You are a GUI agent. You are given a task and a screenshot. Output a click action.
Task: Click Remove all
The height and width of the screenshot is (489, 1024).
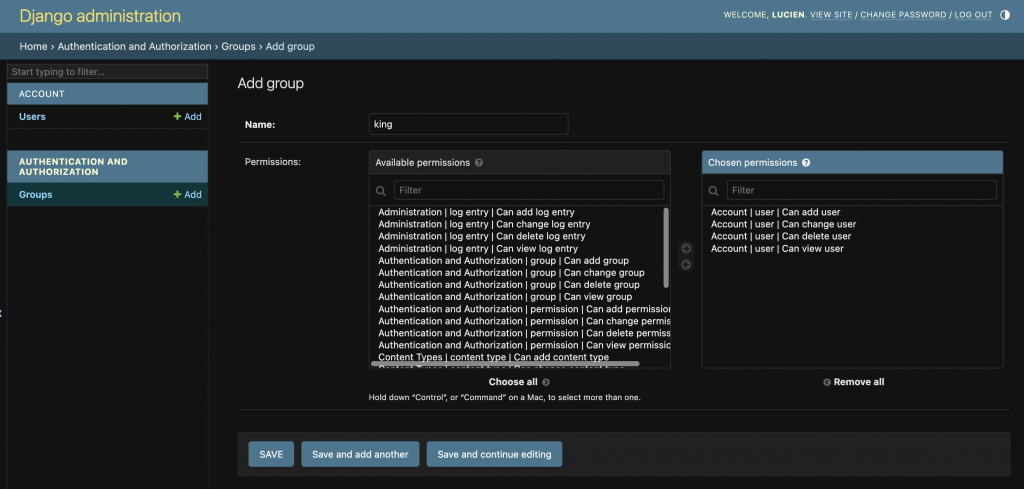pos(854,382)
